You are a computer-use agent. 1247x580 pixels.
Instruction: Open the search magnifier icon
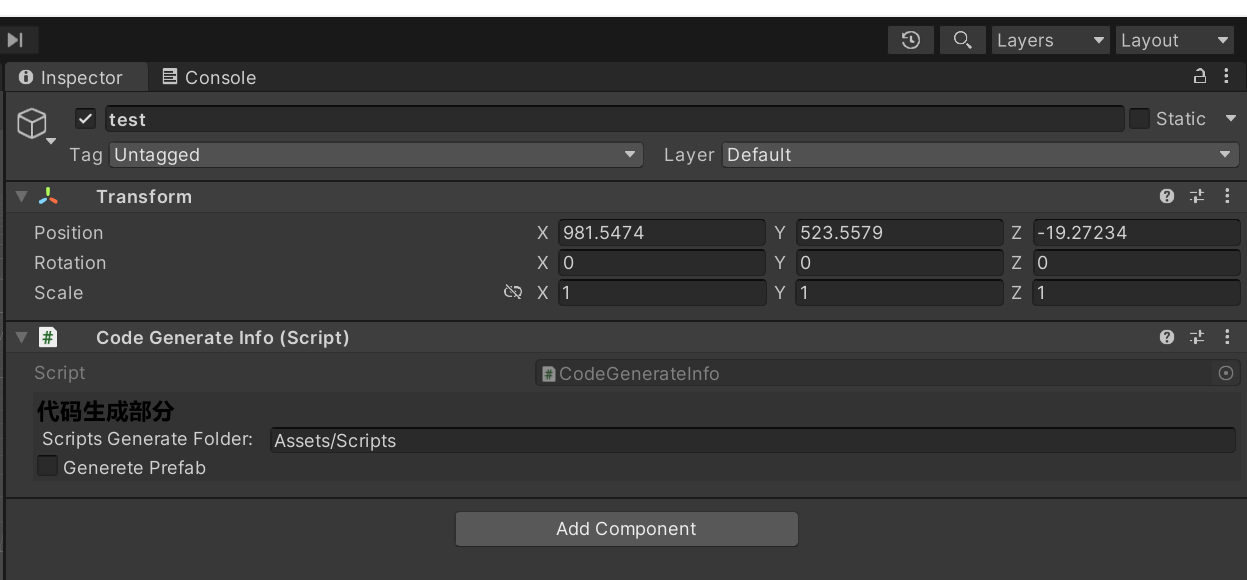(x=963, y=40)
